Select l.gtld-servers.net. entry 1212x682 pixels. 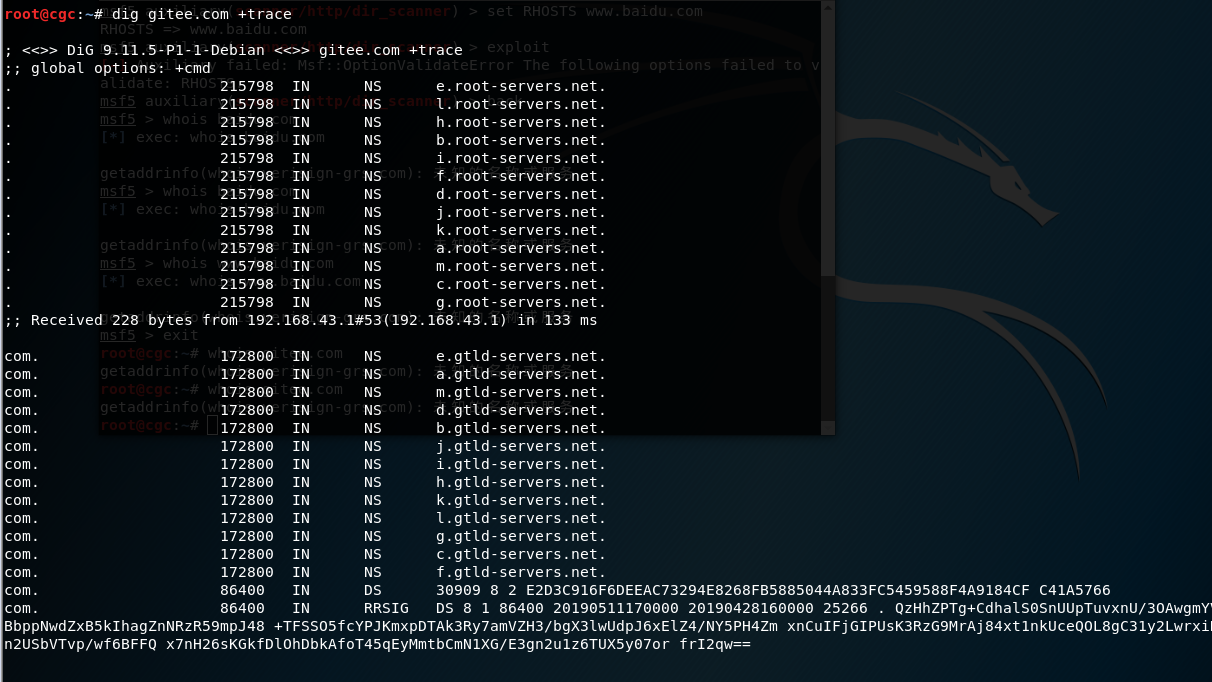(x=521, y=518)
